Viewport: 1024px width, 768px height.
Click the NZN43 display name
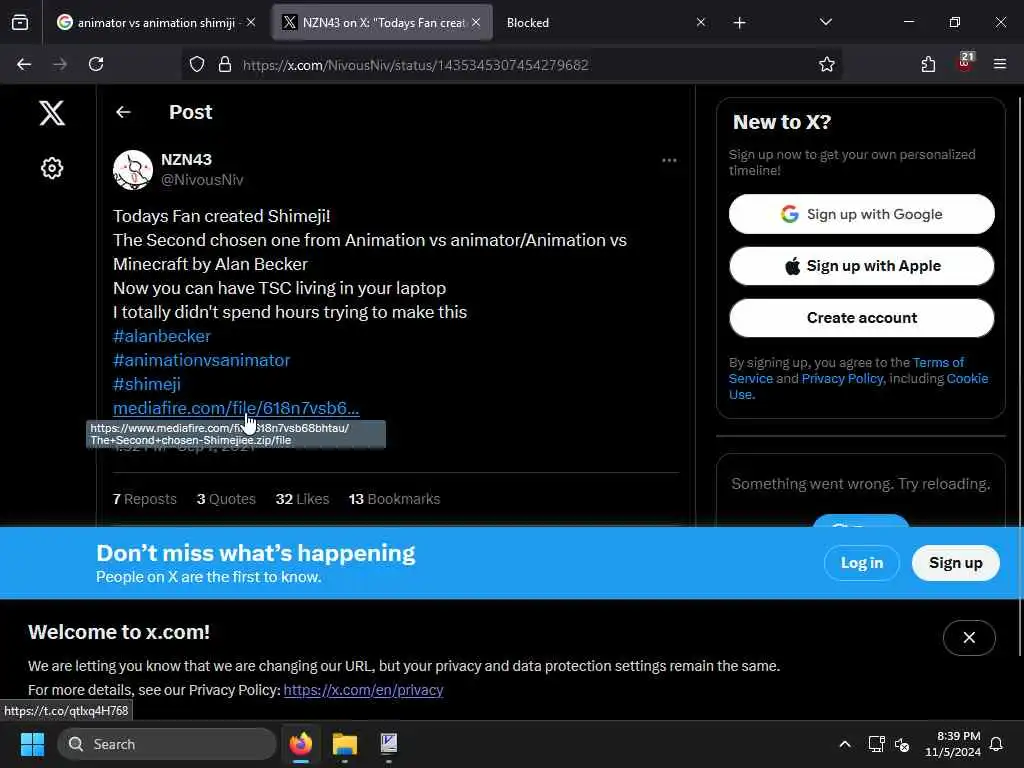pos(186,159)
